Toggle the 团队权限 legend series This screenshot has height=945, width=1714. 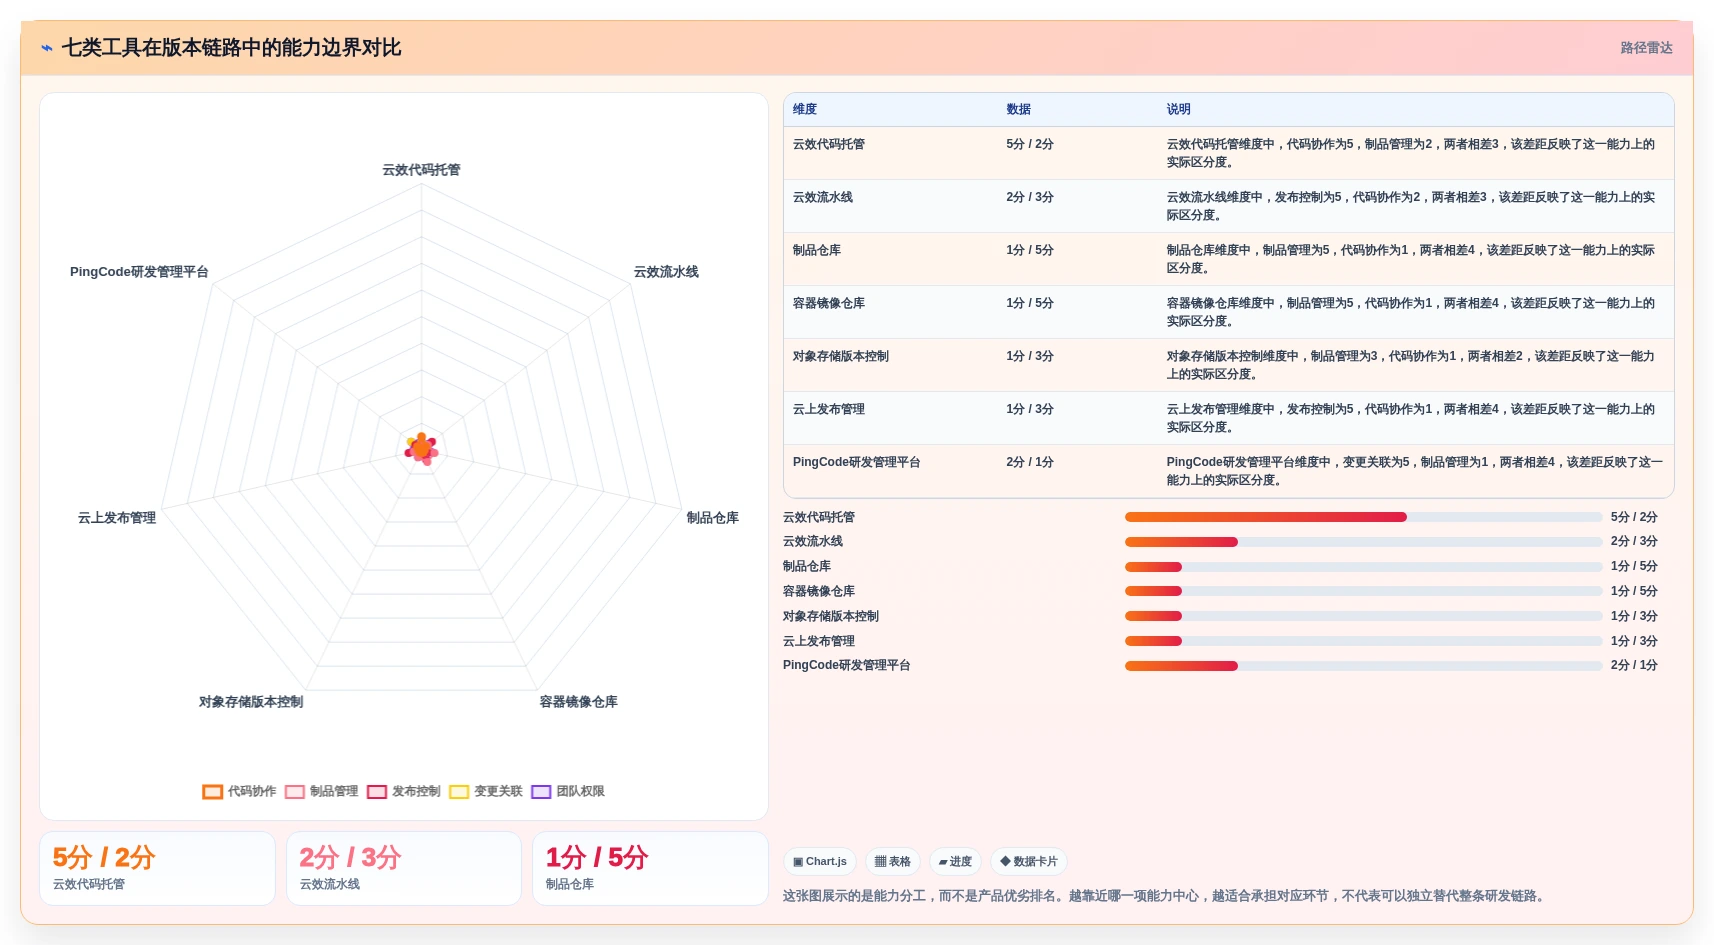coord(568,791)
